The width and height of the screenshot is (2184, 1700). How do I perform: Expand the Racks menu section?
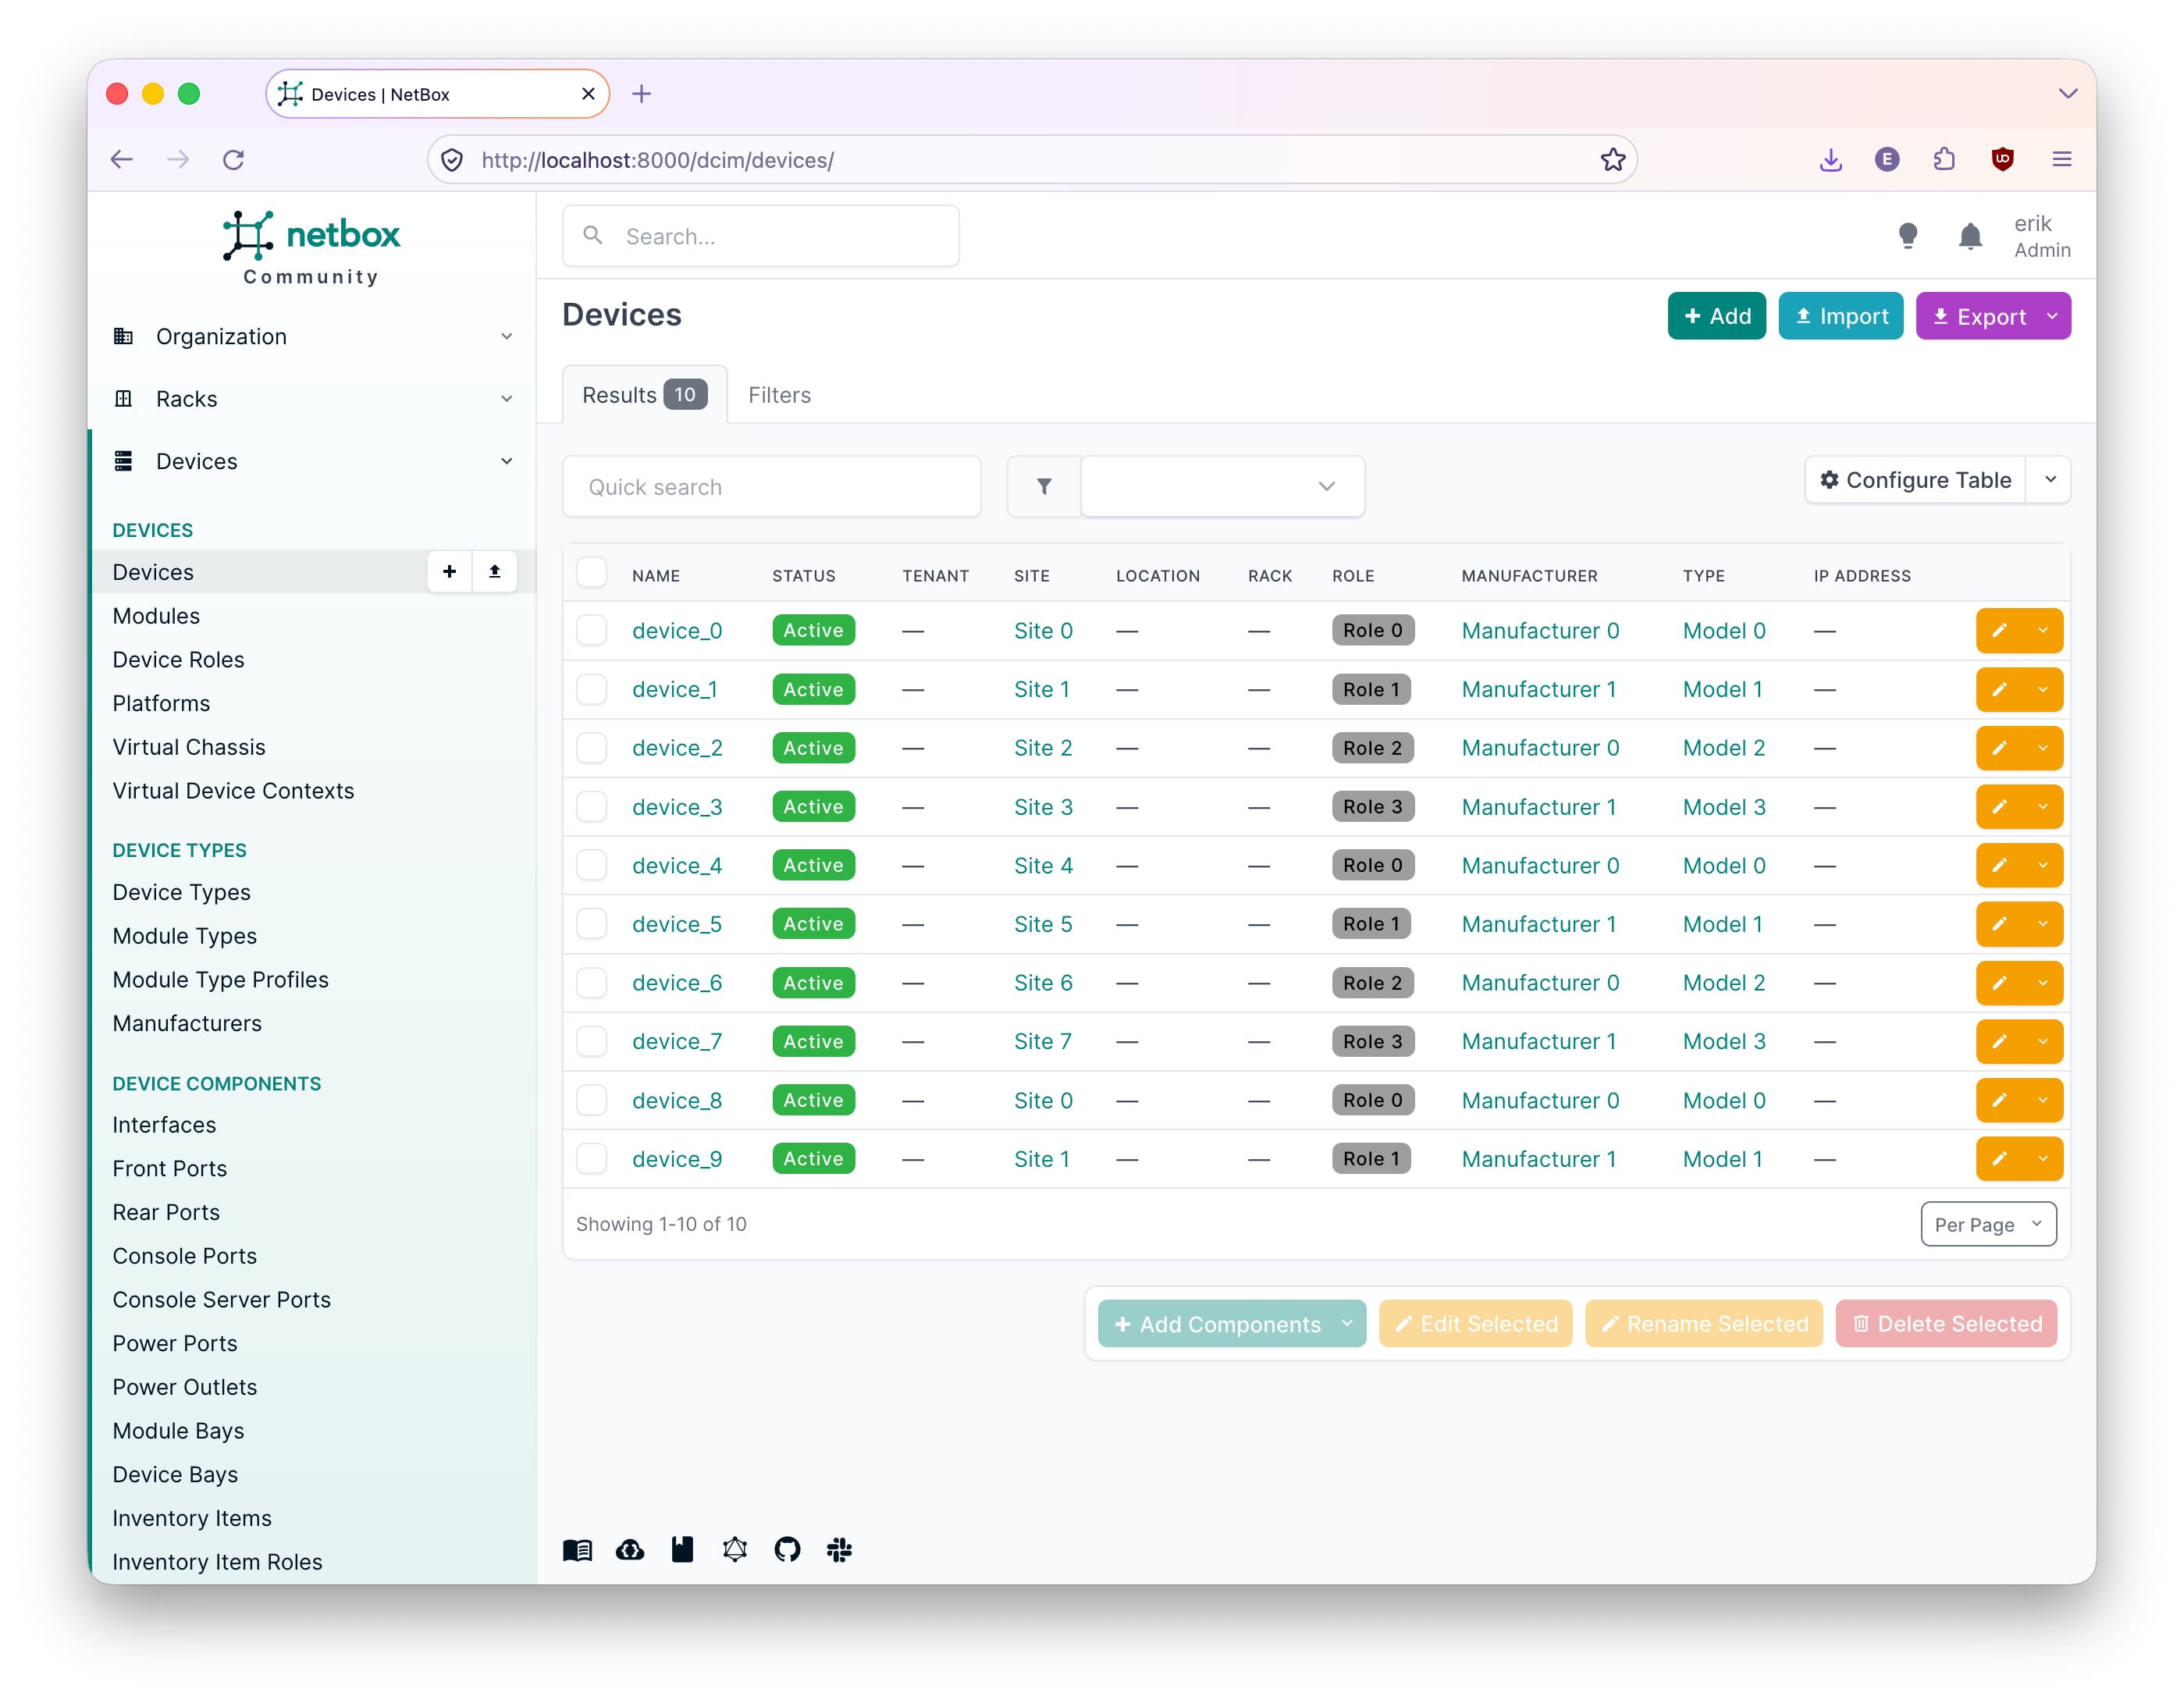[x=312, y=399]
